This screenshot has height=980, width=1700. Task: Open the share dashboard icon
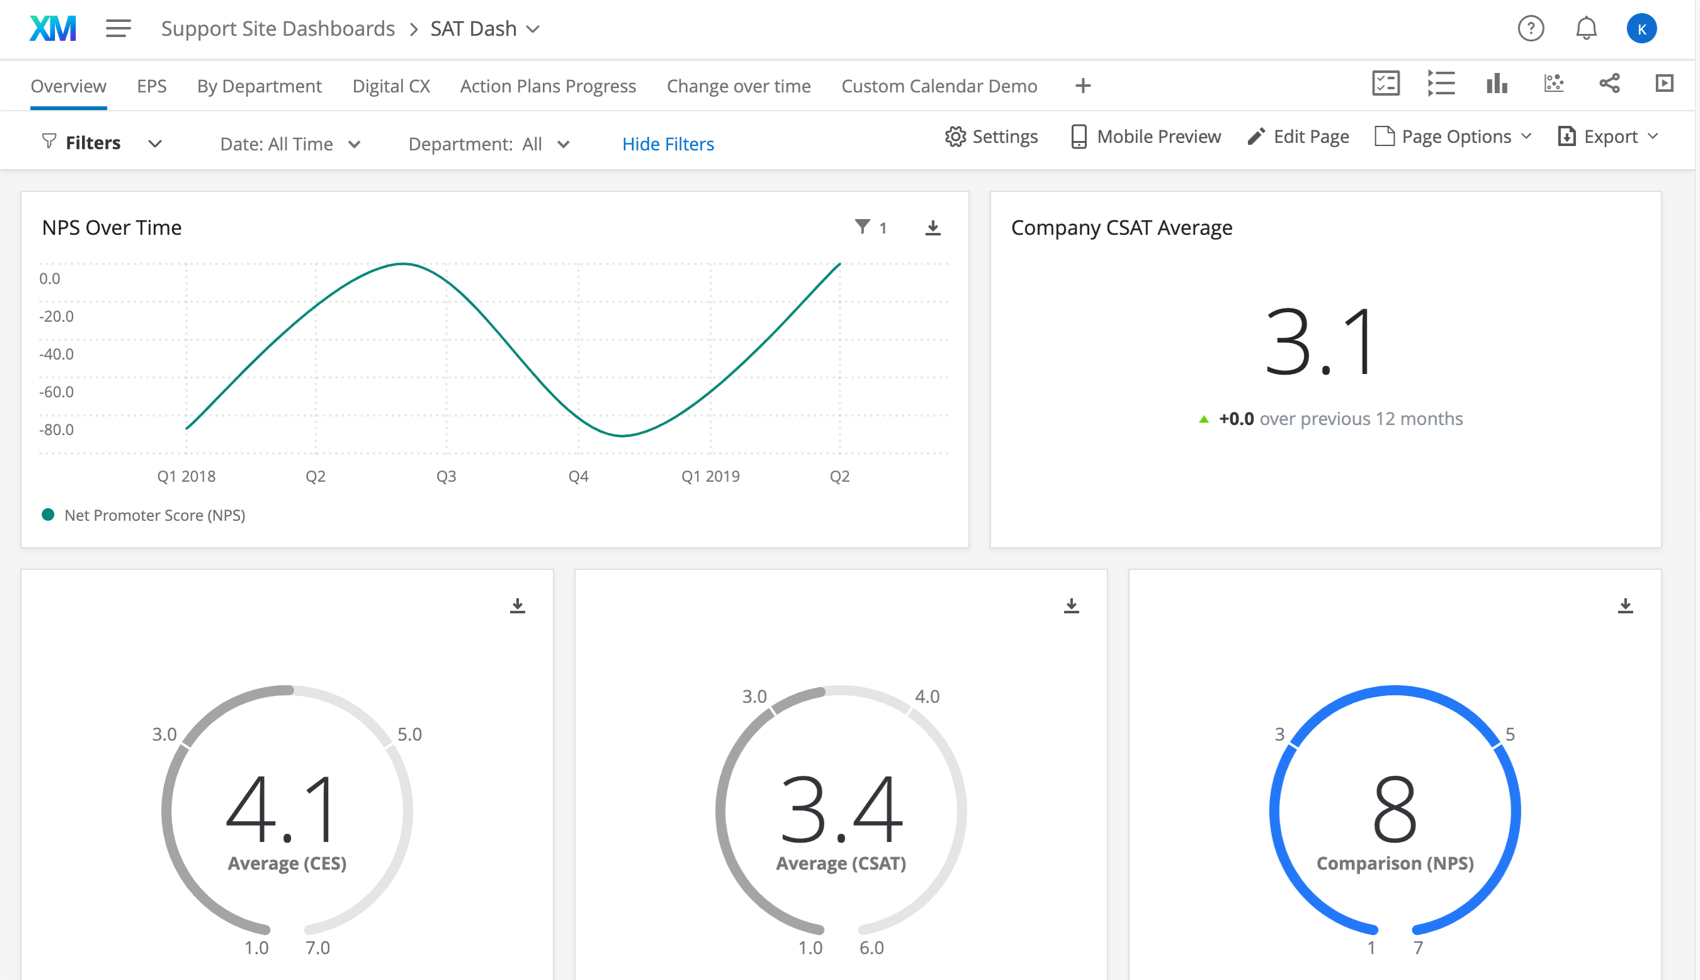click(x=1610, y=84)
